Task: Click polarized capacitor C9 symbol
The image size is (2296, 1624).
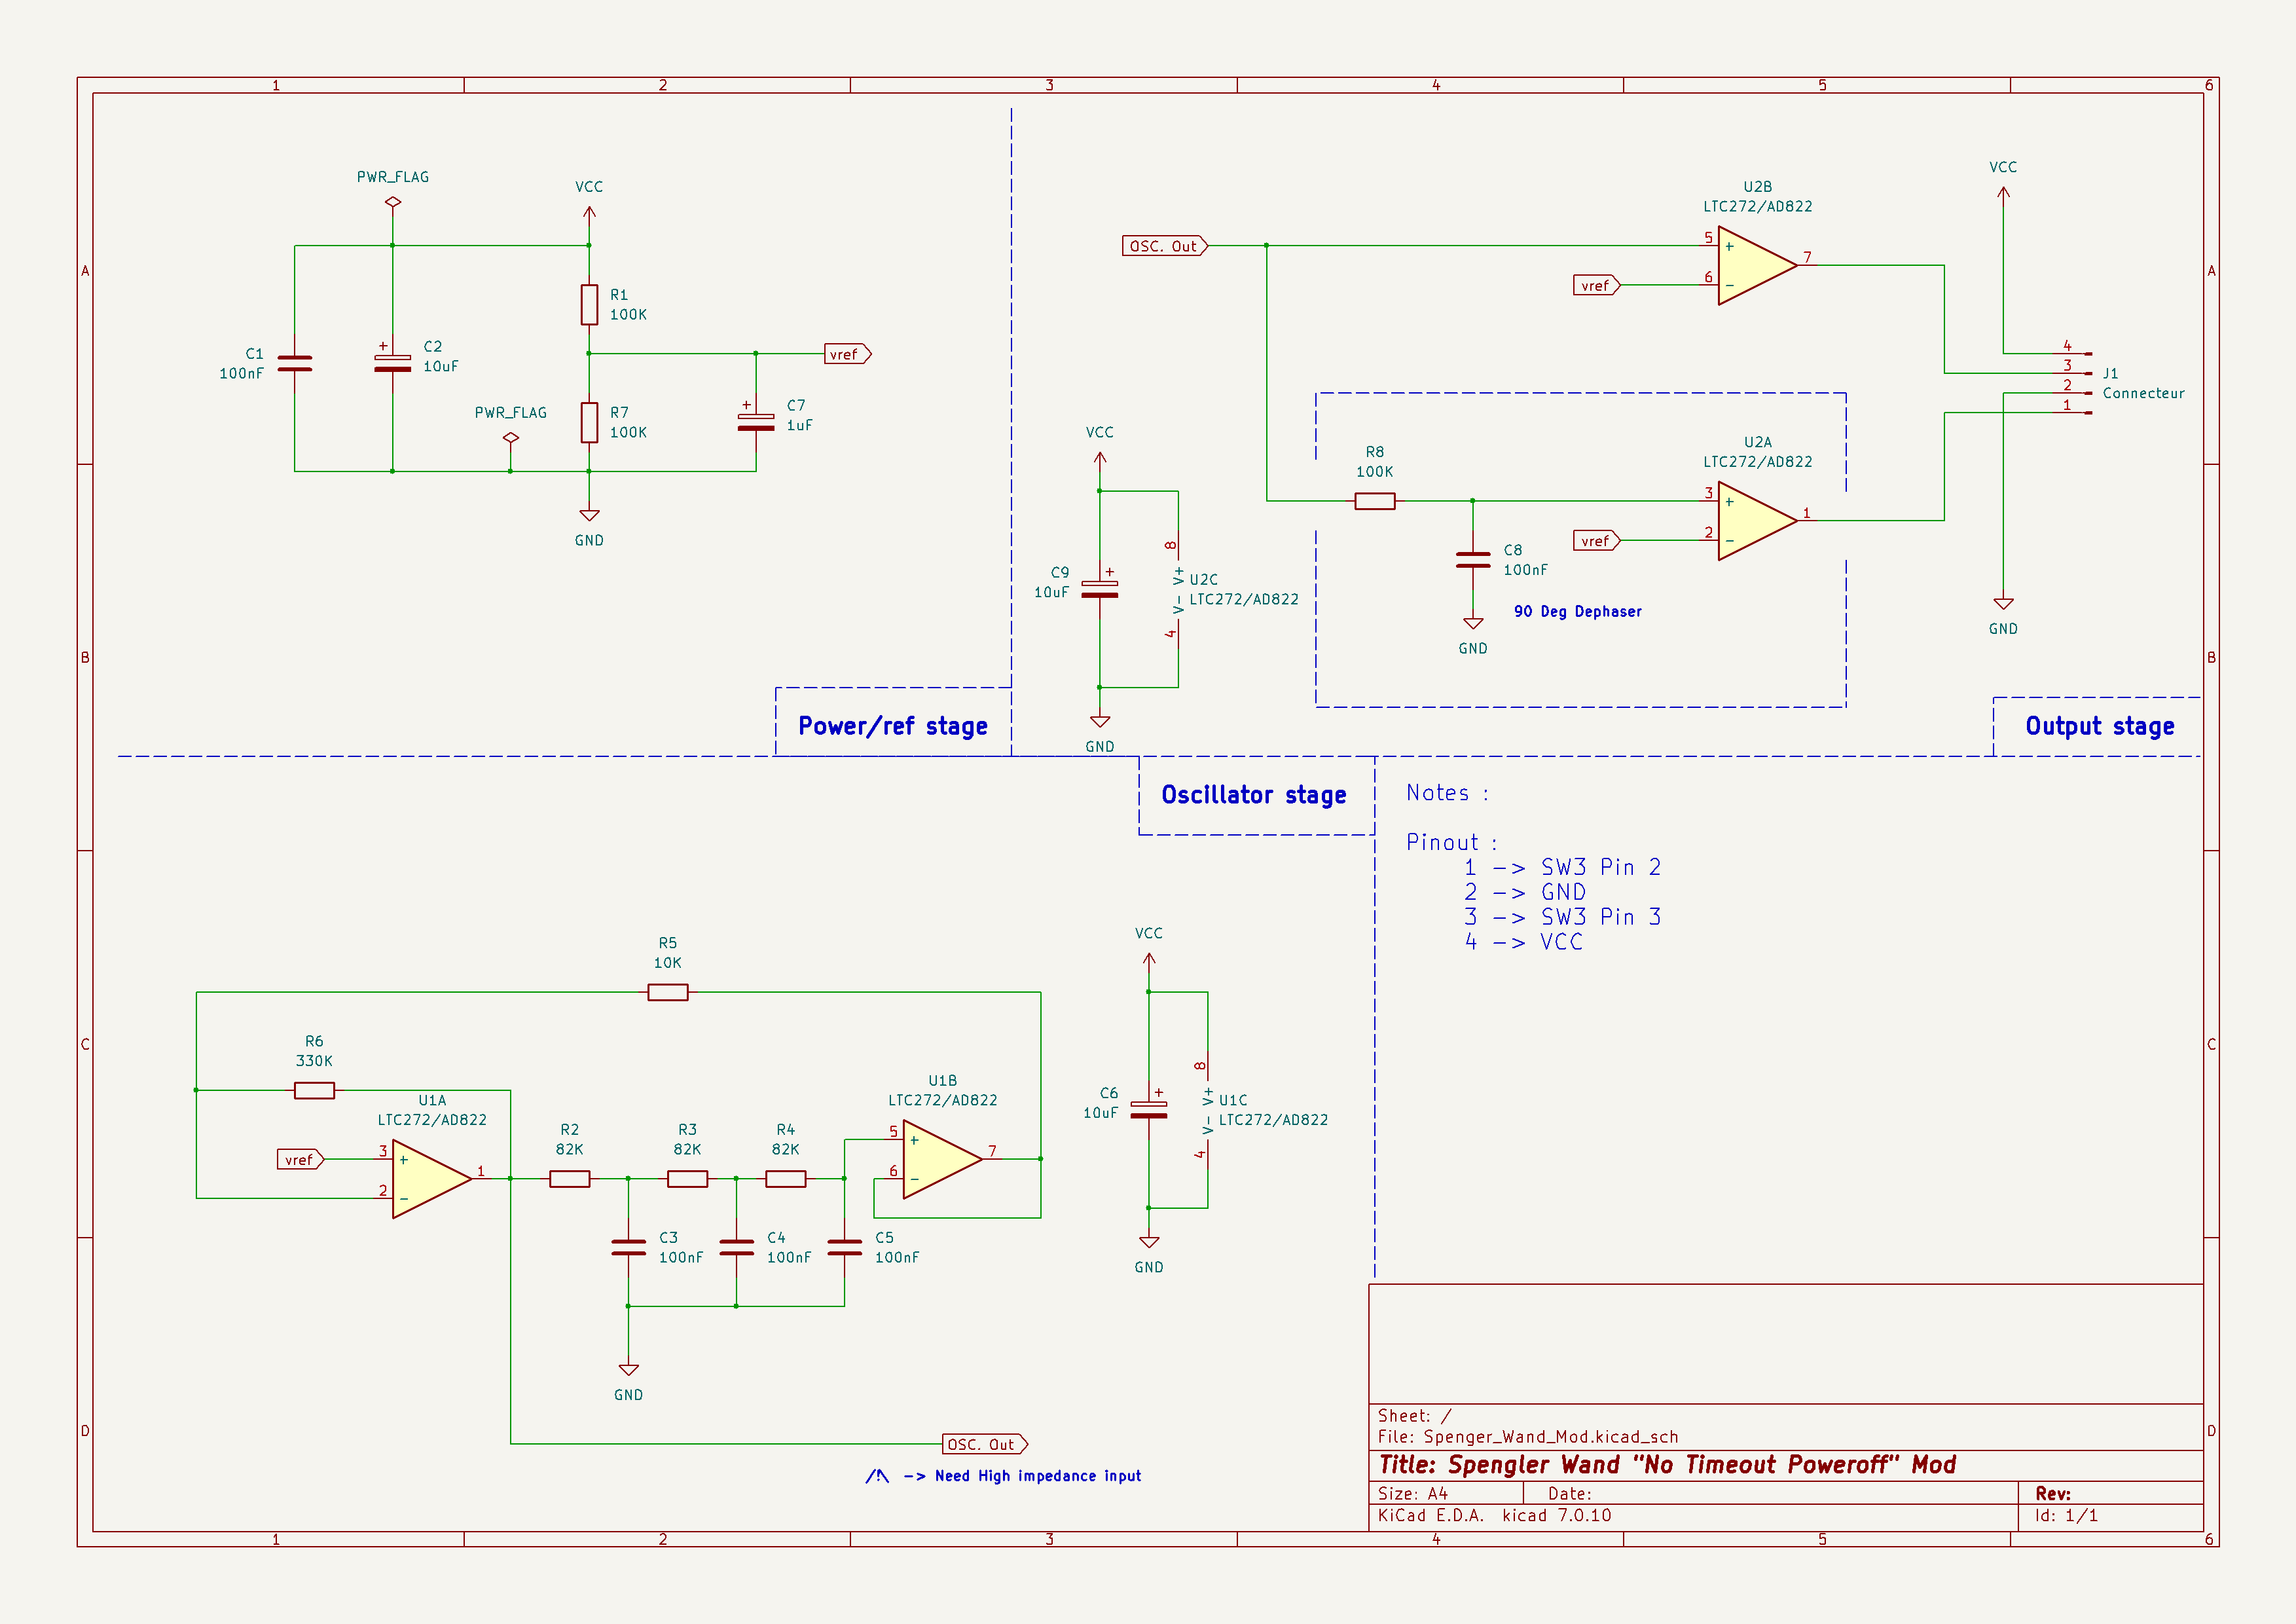Action: (x=1099, y=590)
